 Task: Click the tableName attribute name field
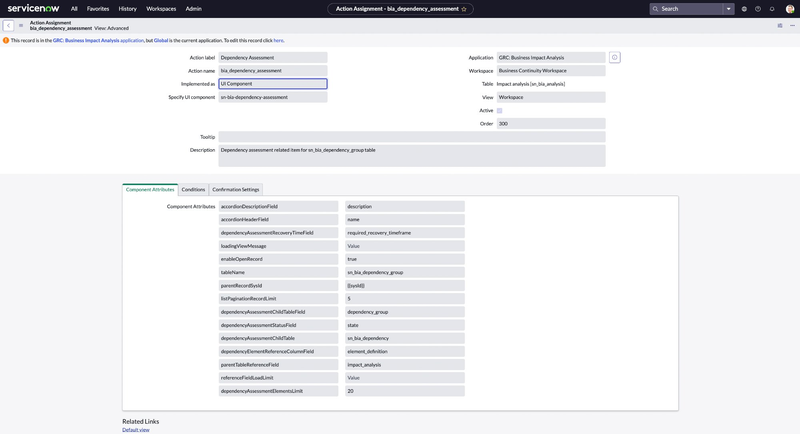278,272
